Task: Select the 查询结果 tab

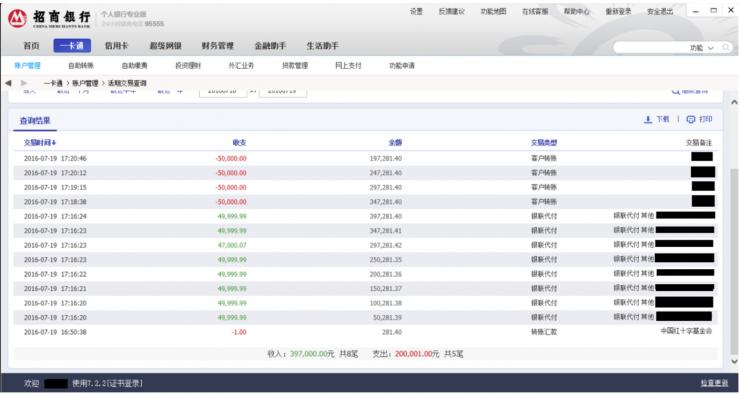Action: (x=35, y=121)
